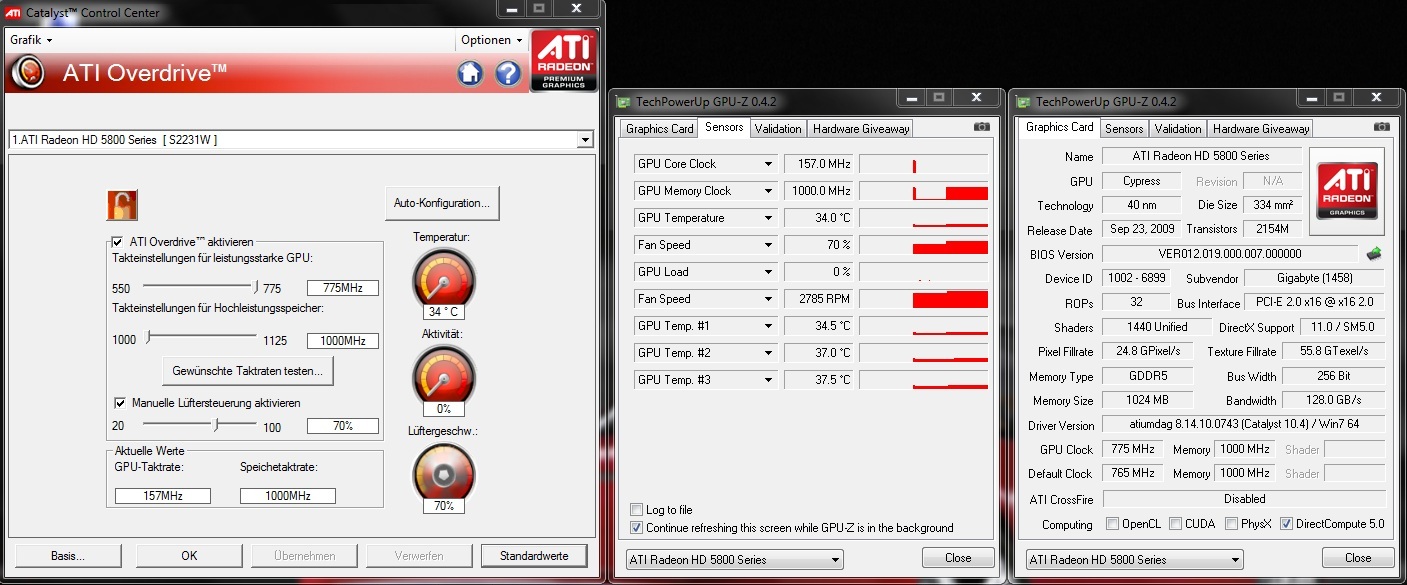Toggle the CUDA checkbox
1407x585 pixels.
[1176, 524]
